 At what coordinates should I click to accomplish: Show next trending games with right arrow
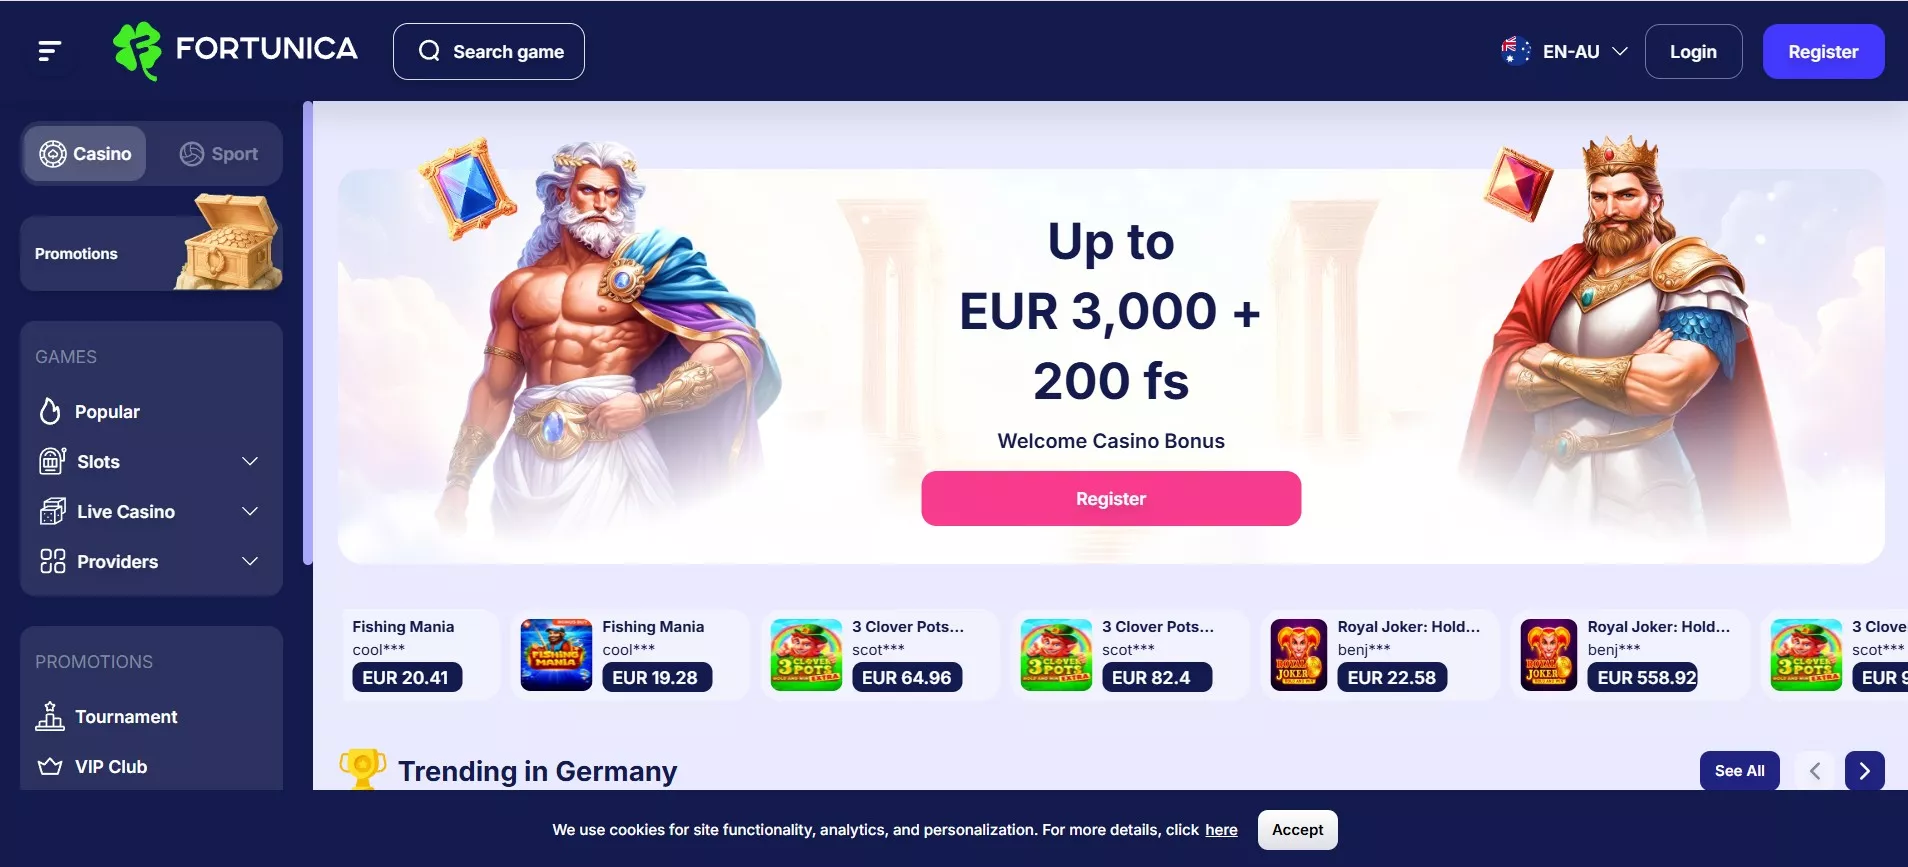coord(1864,771)
